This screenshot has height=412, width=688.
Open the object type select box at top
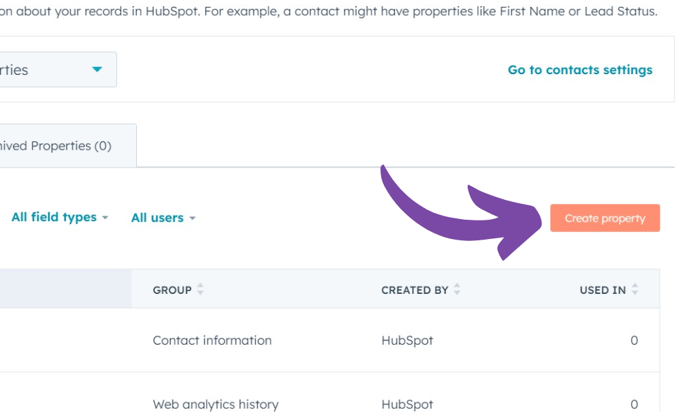pyautogui.click(x=56, y=70)
